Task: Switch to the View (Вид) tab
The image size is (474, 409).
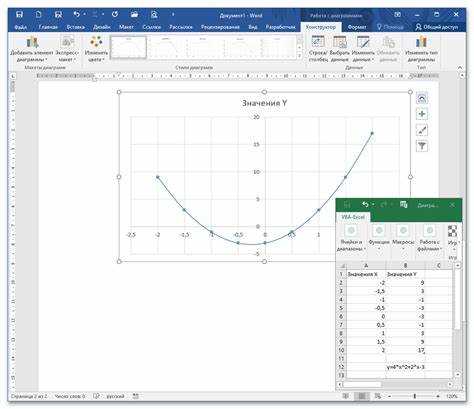Action: (x=253, y=27)
